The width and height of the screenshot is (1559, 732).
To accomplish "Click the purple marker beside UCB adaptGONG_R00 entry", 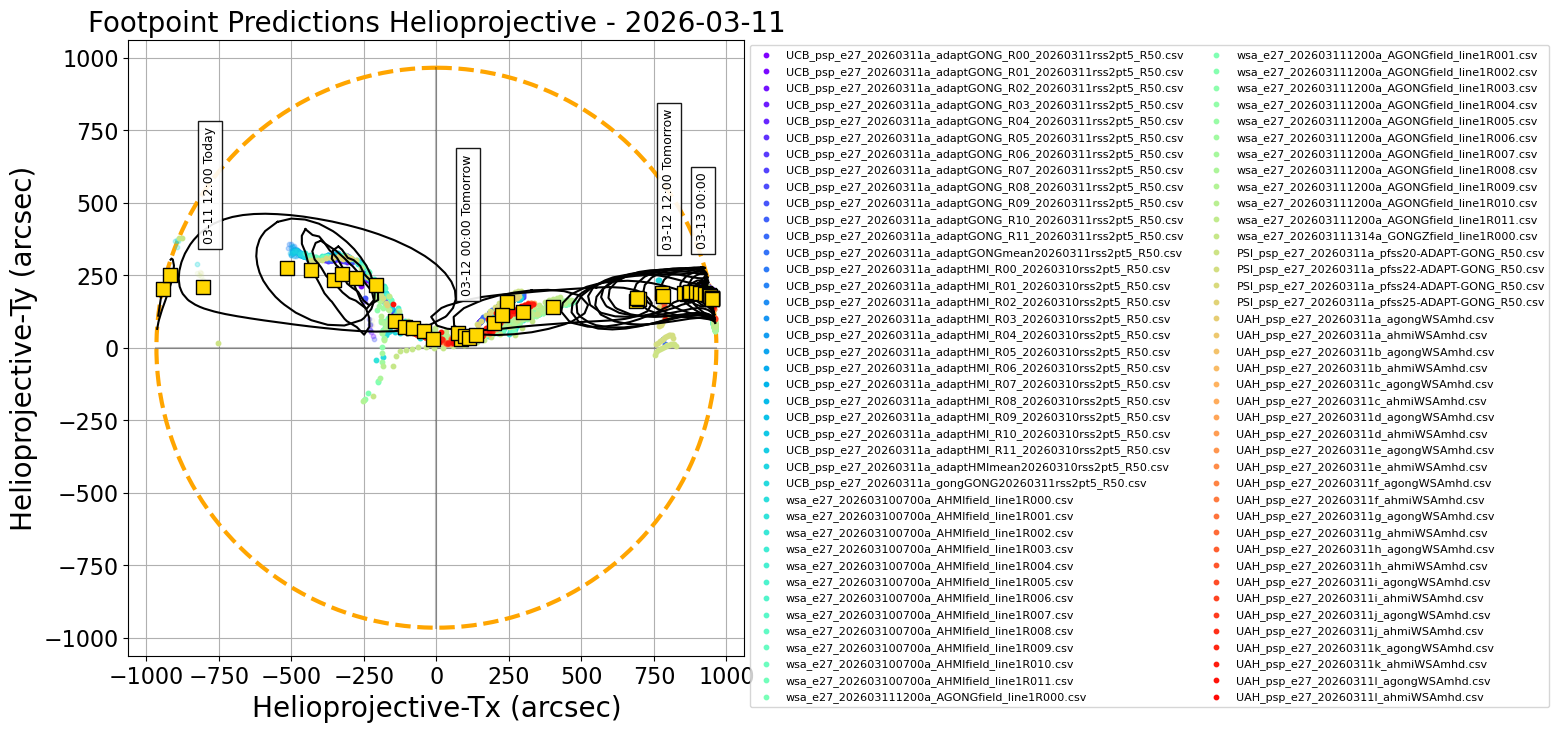I will pyautogui.click(x=768, y=57).
